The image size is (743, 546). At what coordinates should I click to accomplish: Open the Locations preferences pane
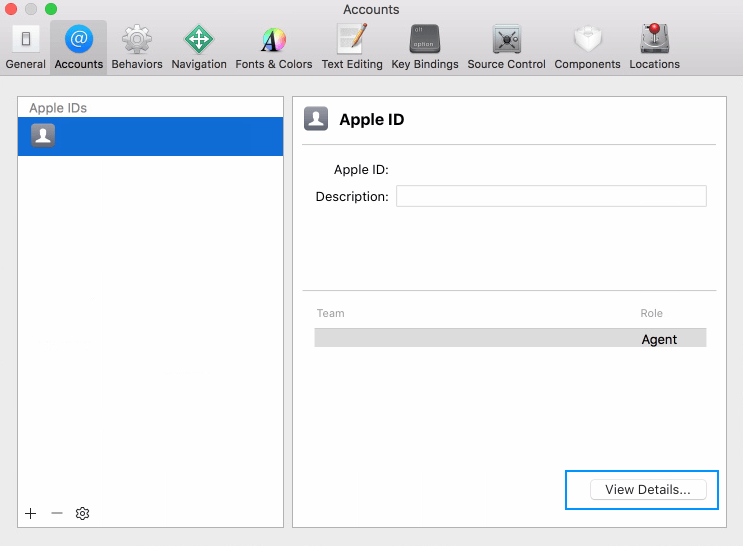point(654,47)
